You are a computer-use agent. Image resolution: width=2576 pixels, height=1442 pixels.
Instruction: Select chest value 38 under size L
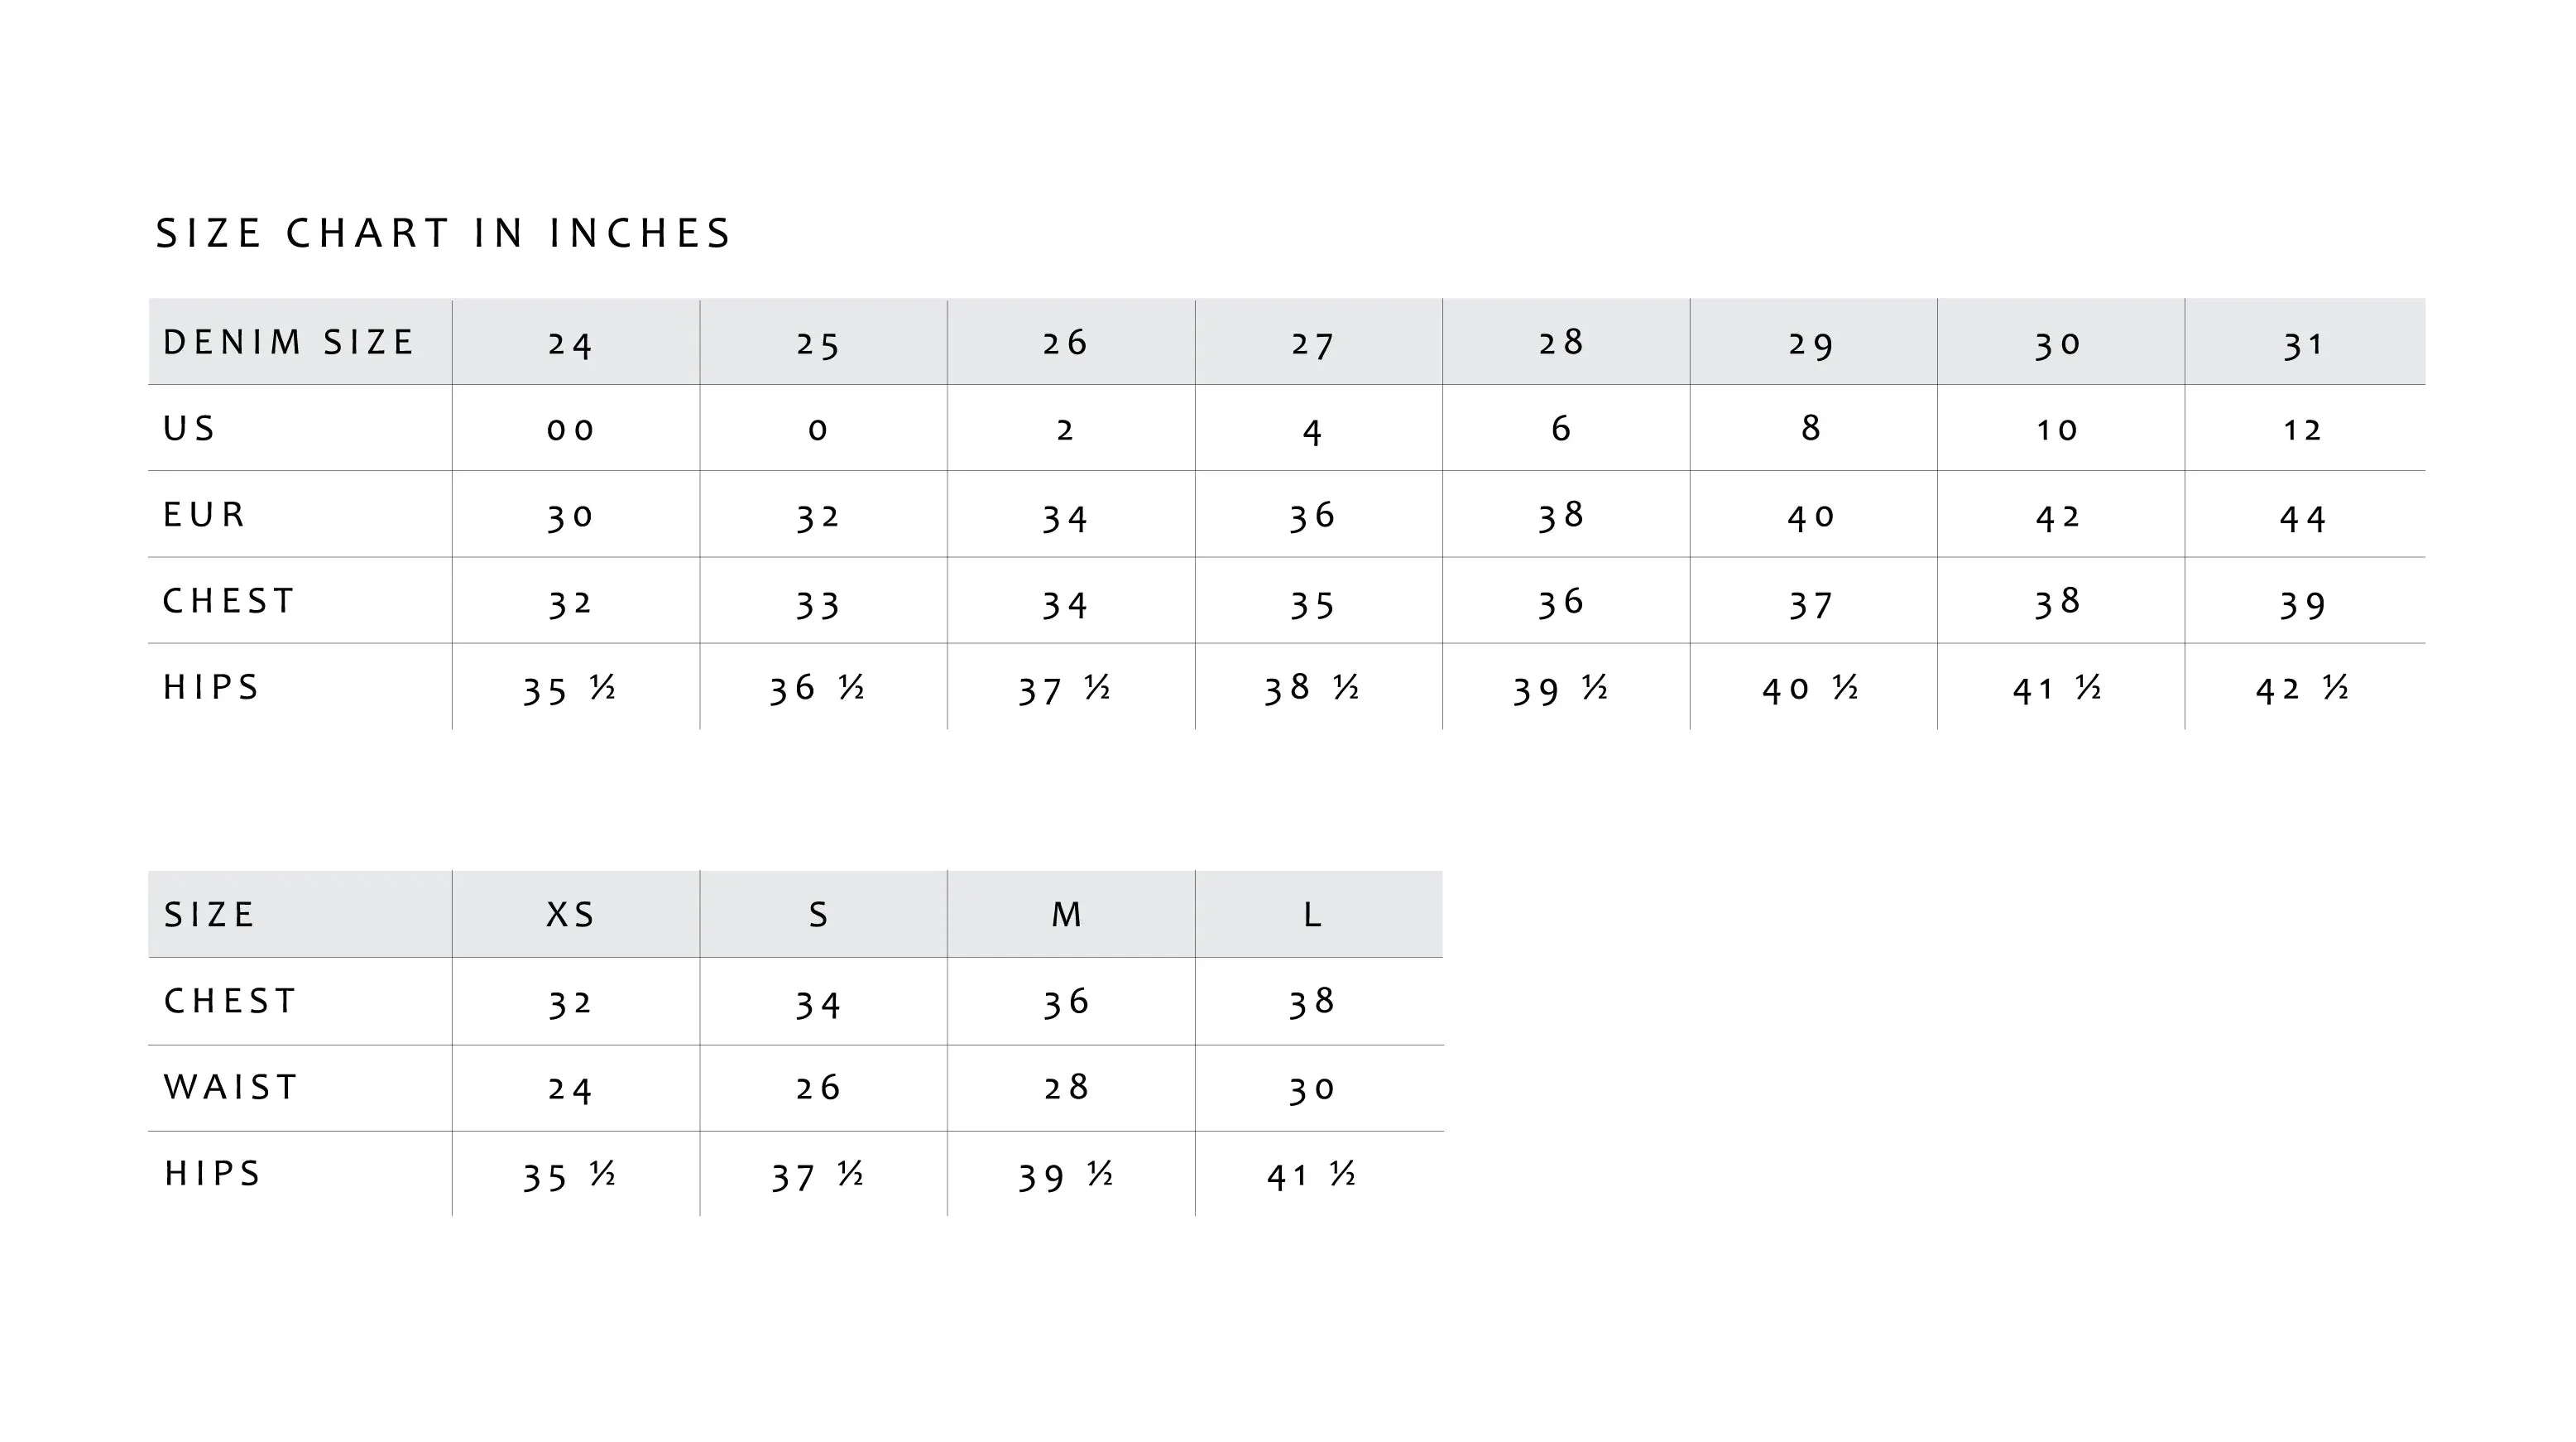[1318, 1001]
